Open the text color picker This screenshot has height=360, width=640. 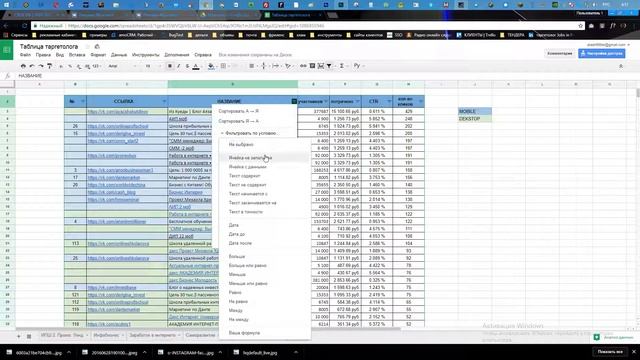tap(196, 66)
